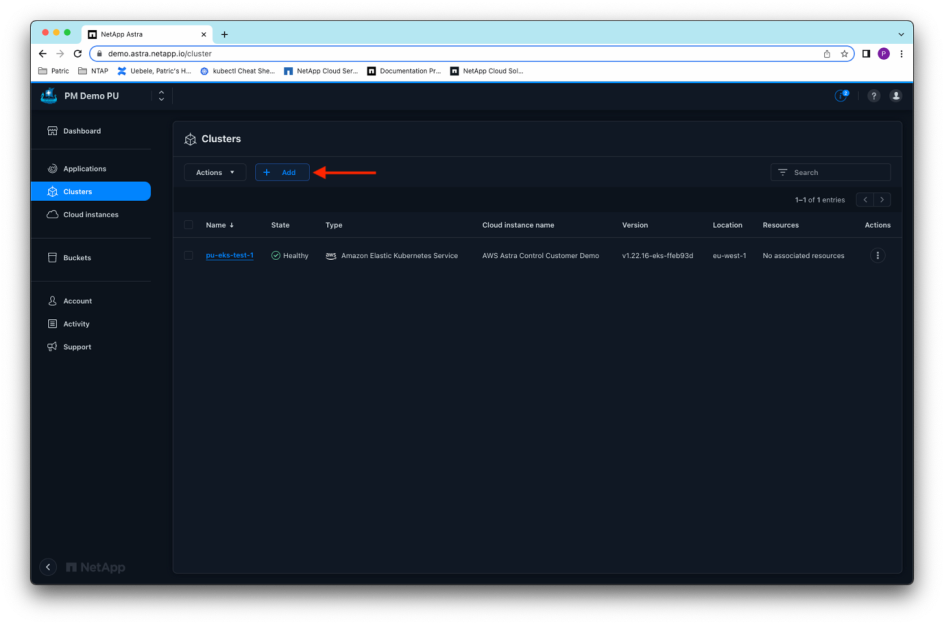
Task: Click the Add cluster button
Action: click(282, 172)
